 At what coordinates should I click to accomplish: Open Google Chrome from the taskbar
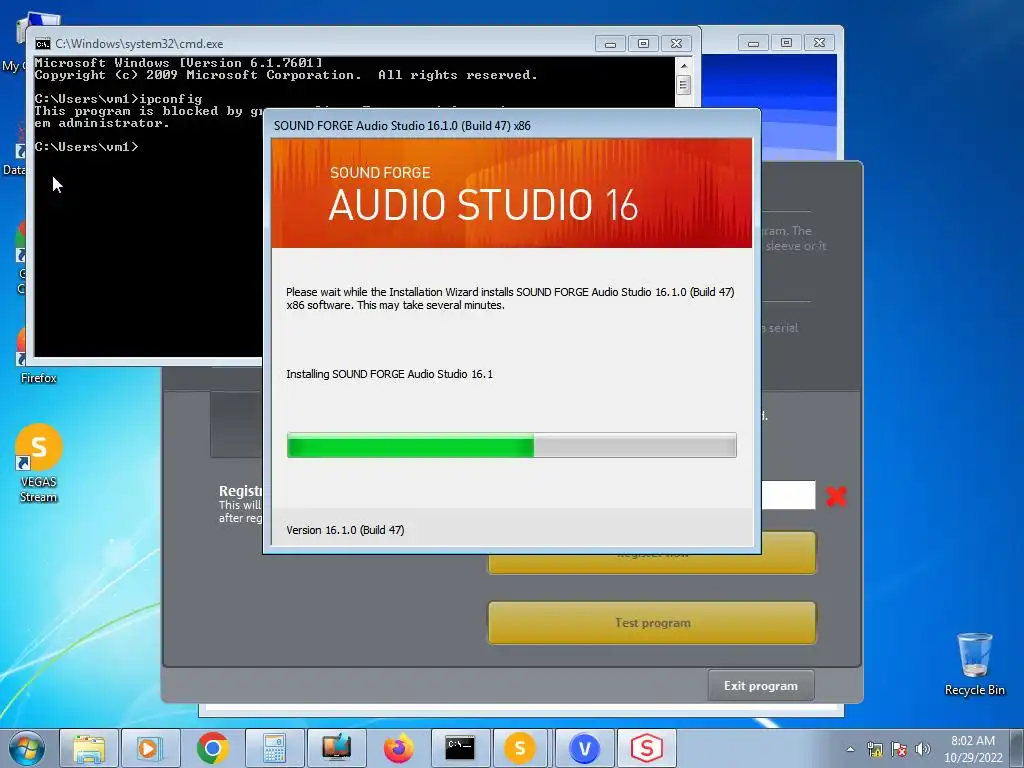212,748
